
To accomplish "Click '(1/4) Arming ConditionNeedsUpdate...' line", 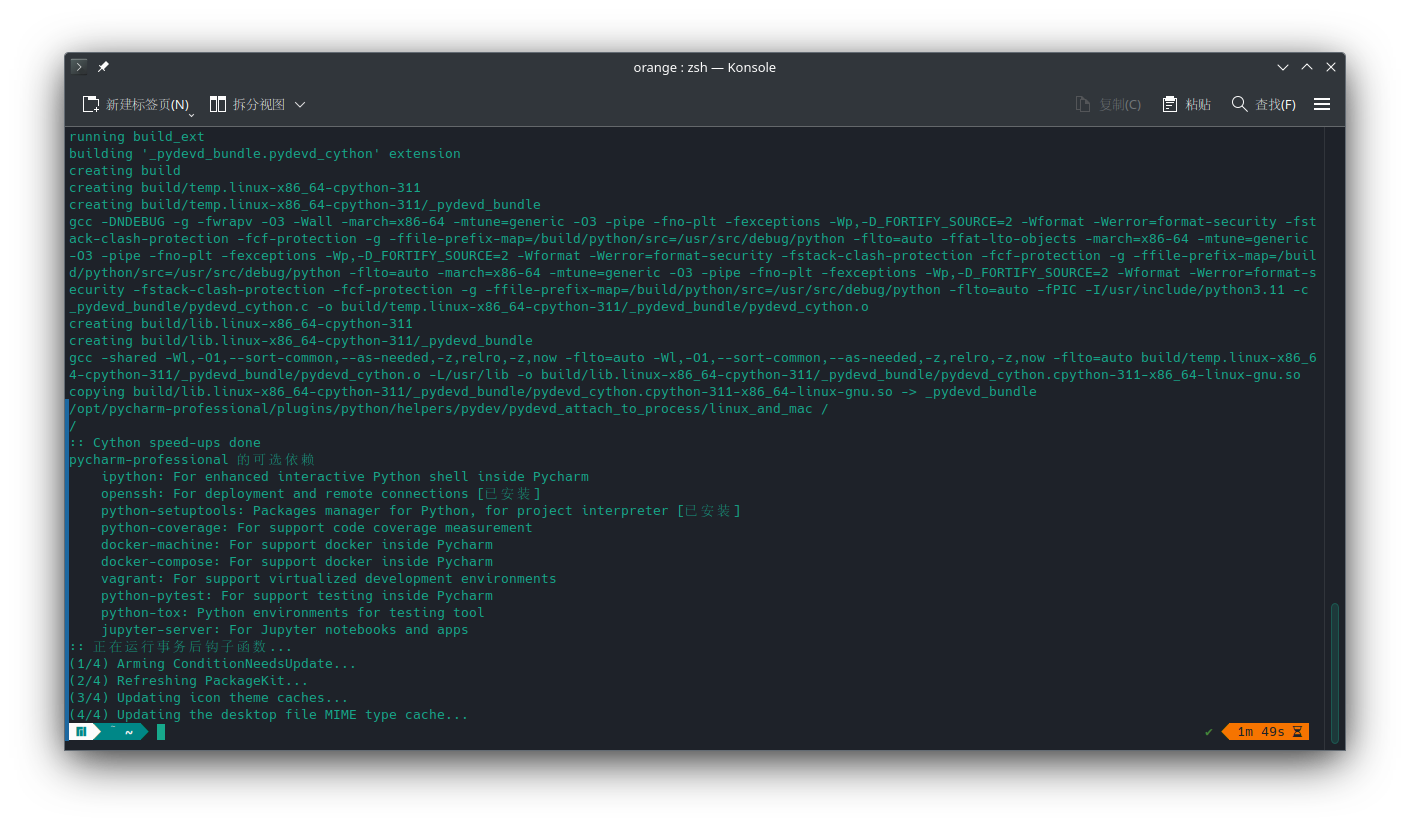I will 213,664.
